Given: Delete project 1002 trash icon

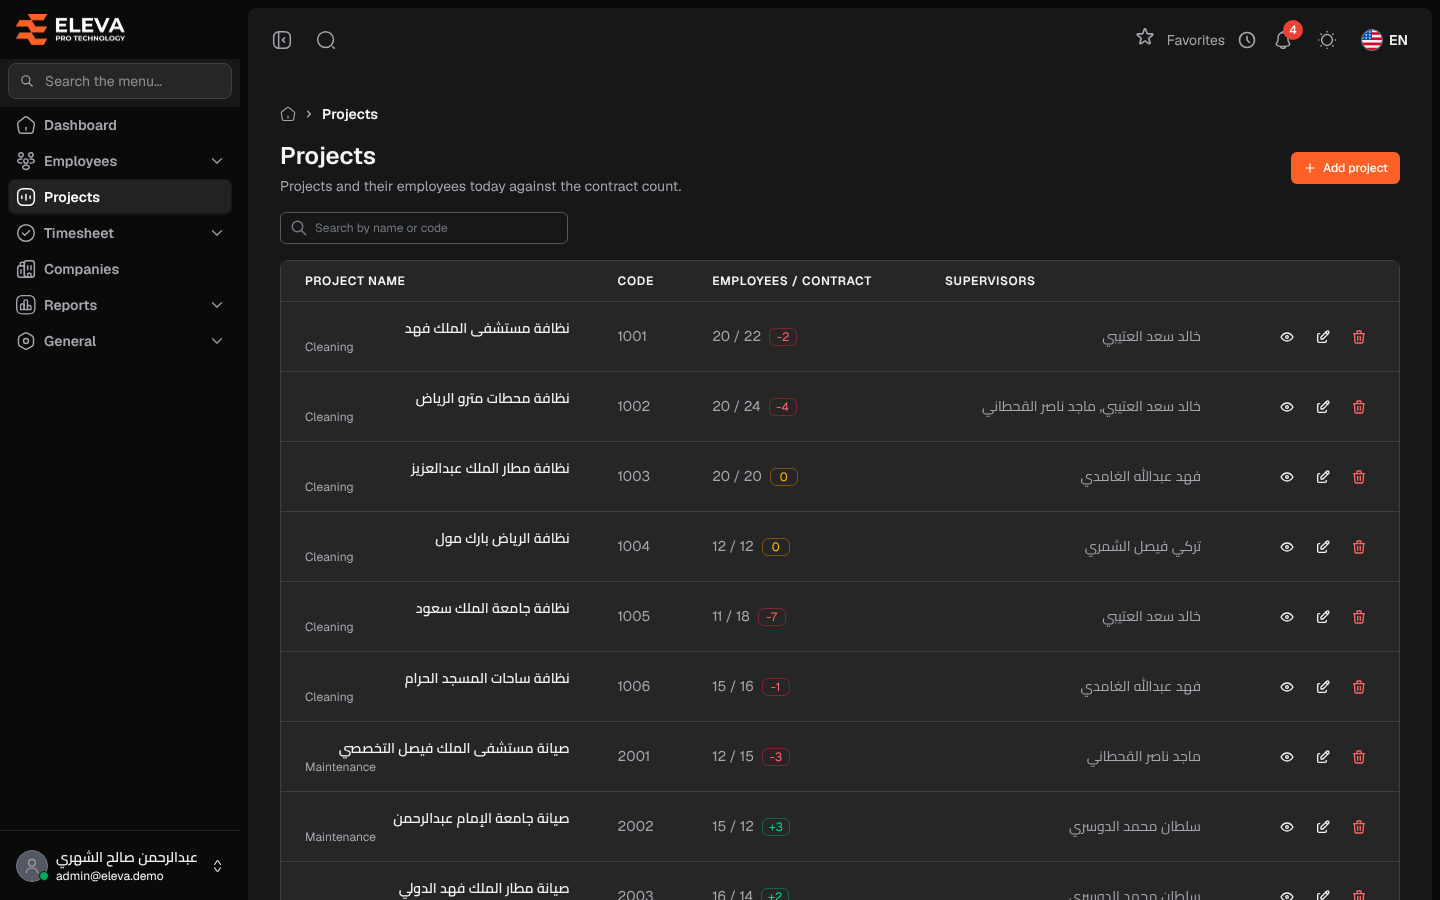Looking at the screenshot, I should 1359,407.
